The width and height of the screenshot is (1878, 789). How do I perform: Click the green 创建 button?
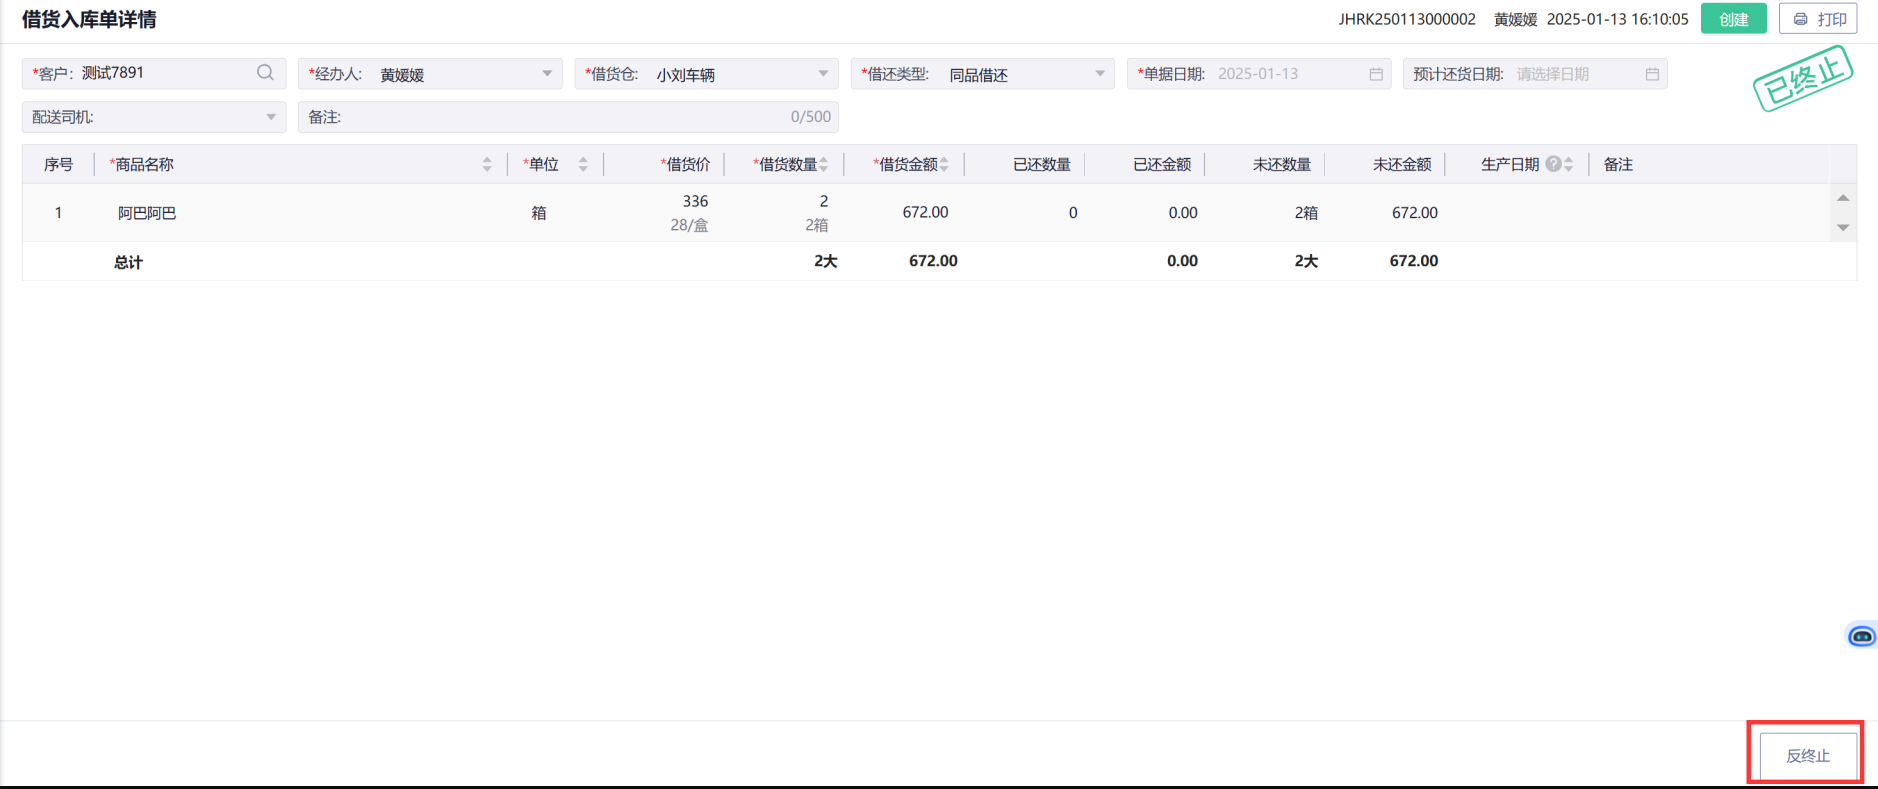tap(1733, 19)
